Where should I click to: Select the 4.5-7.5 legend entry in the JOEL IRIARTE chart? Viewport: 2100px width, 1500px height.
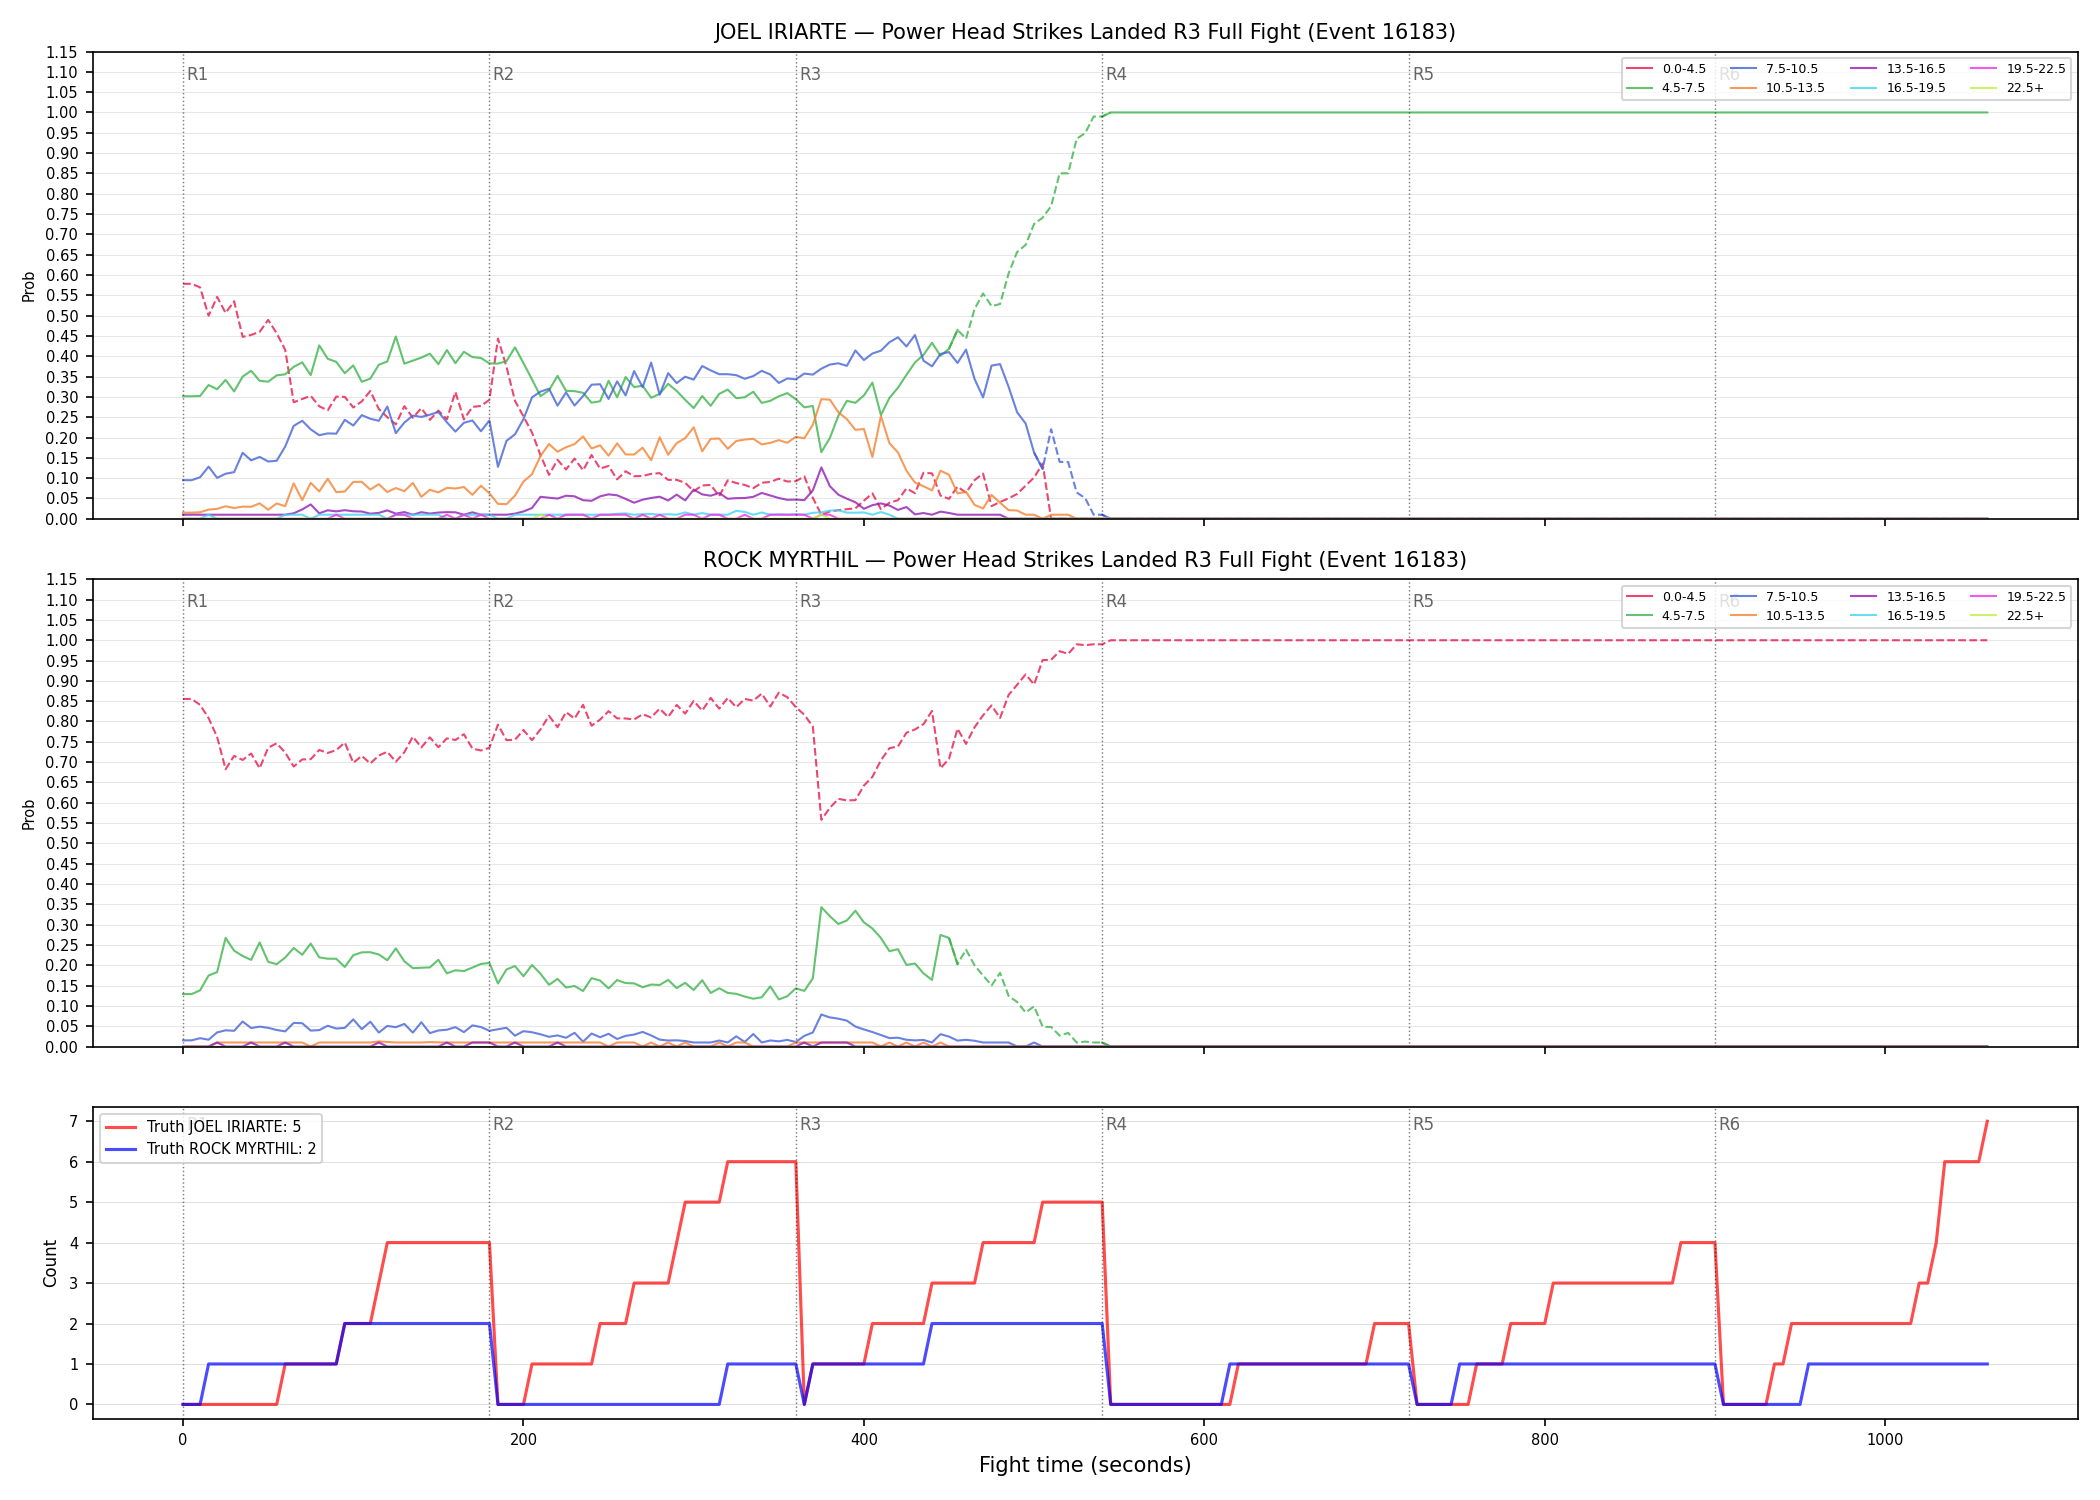(x=1666, y=88)
